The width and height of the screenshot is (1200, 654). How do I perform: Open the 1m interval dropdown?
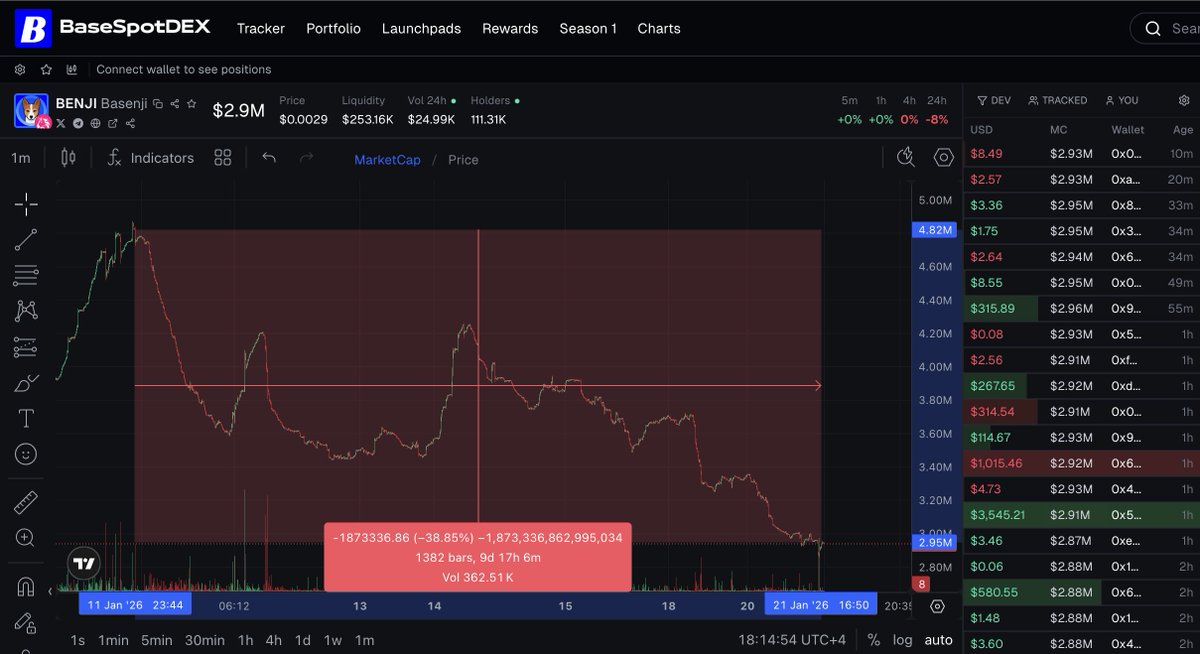point(21,158)
